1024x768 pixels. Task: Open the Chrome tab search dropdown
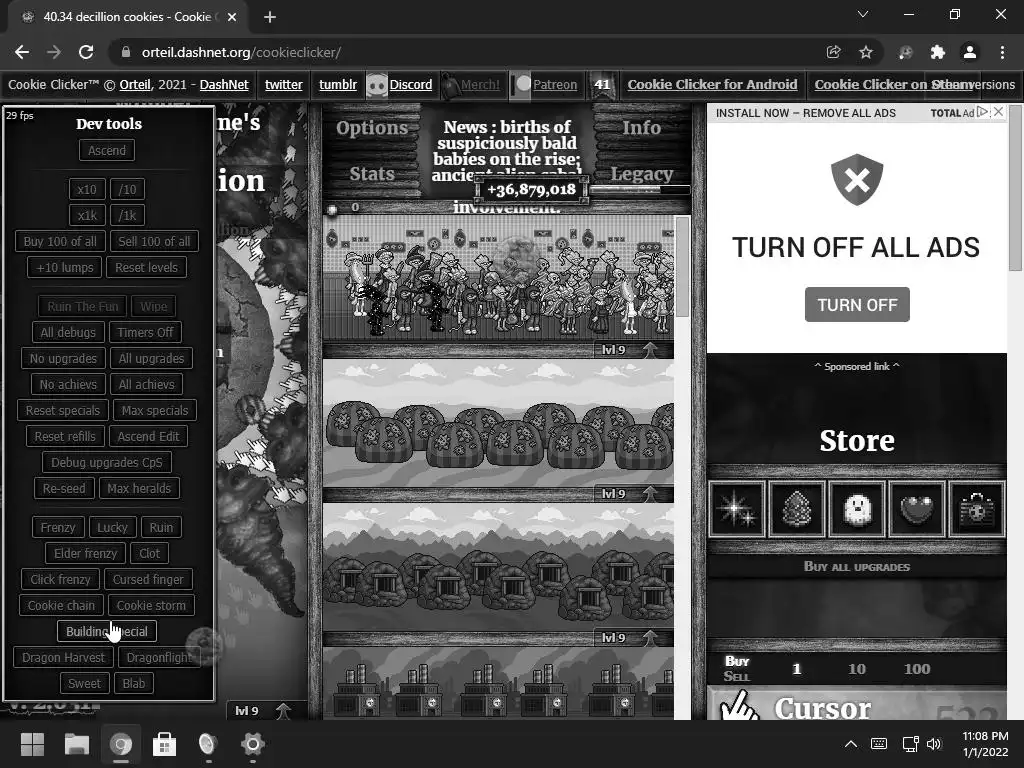tap(863, 14)
